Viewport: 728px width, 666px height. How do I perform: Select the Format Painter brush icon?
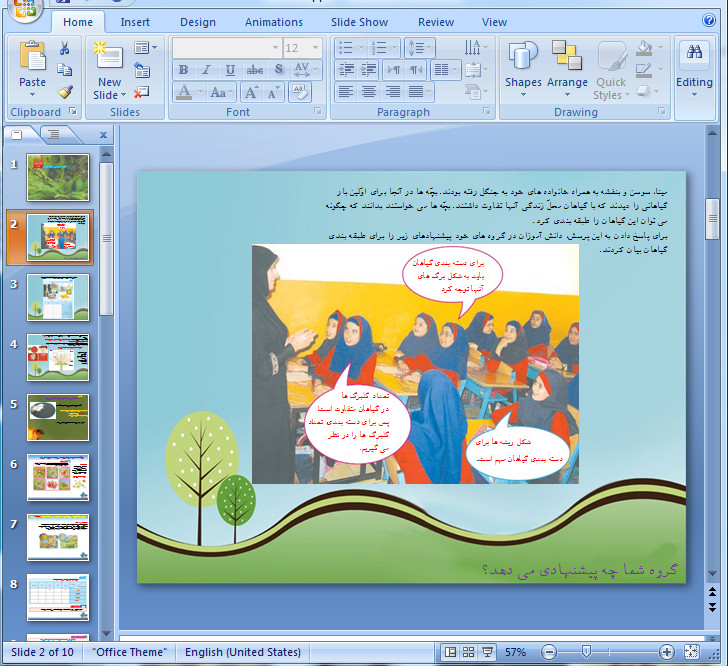[64, 91]
